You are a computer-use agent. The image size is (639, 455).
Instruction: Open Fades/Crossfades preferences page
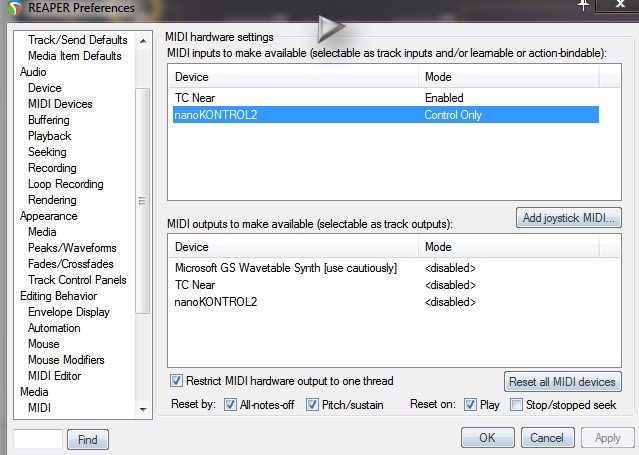[71, 264]
